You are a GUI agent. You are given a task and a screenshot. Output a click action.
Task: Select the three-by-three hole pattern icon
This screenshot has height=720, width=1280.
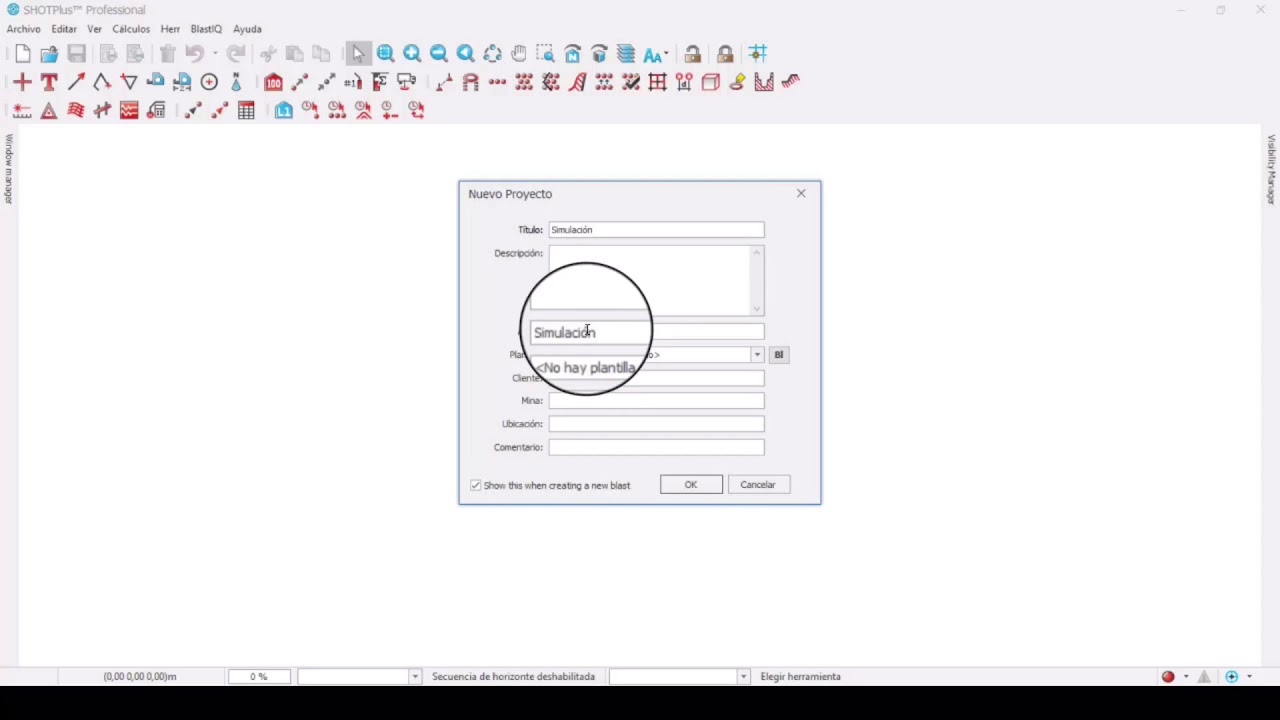[524, 82]
